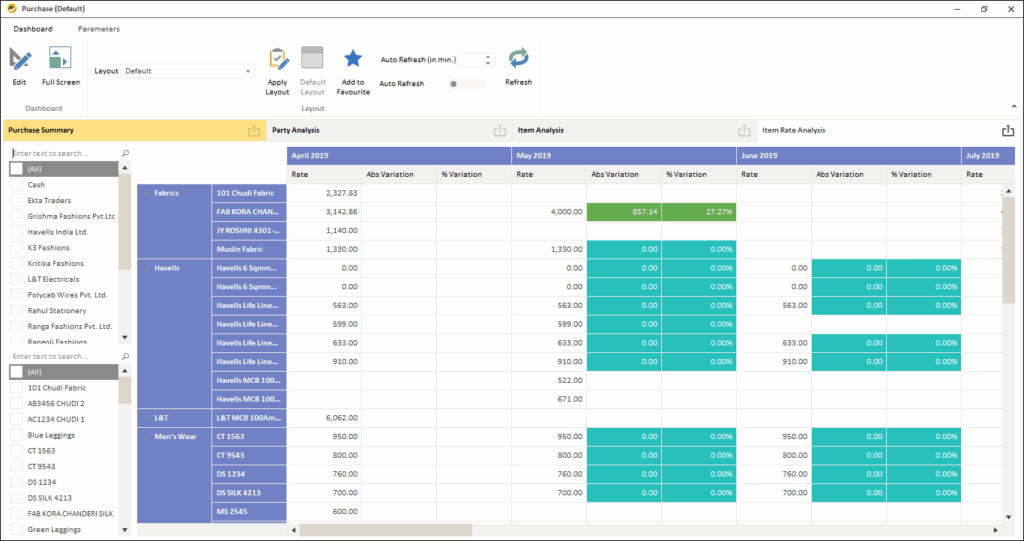Export the Party Analysis panel
The height and width of the screenshot is (541, 1024).
499,131
